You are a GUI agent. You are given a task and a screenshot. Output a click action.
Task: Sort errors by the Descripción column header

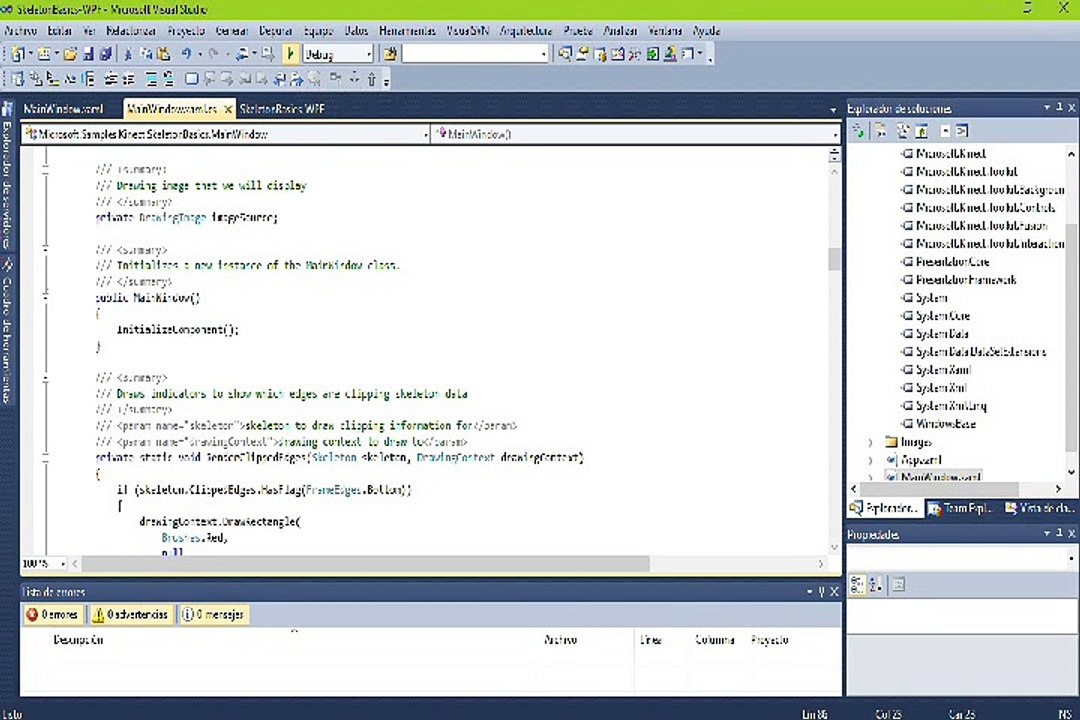coord(78,640)
